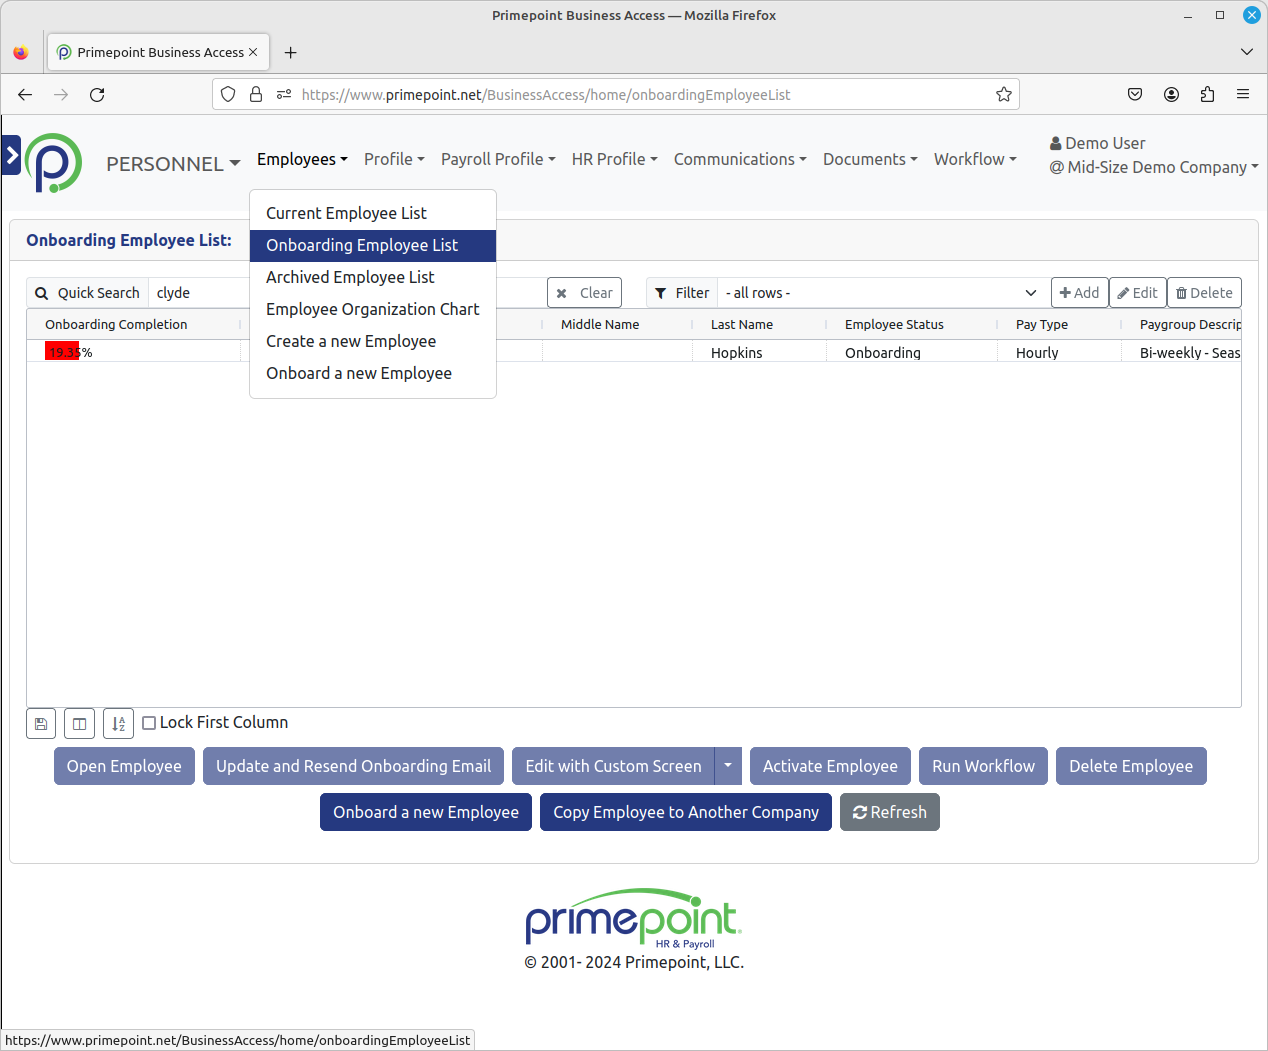Click the browser Back arrow
Viewport: 1268px width, 1051px height.
point(25,94)
